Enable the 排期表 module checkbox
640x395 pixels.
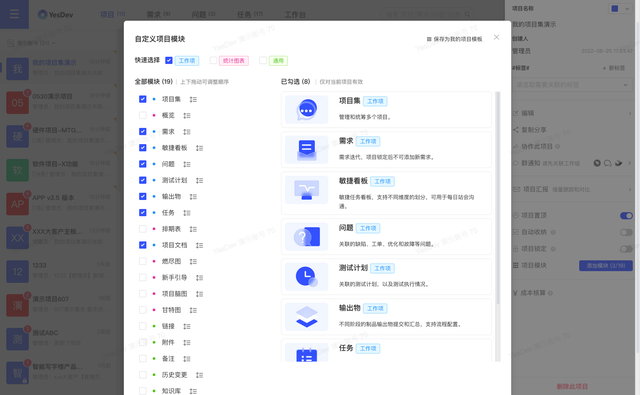click(x=142, y=229)
